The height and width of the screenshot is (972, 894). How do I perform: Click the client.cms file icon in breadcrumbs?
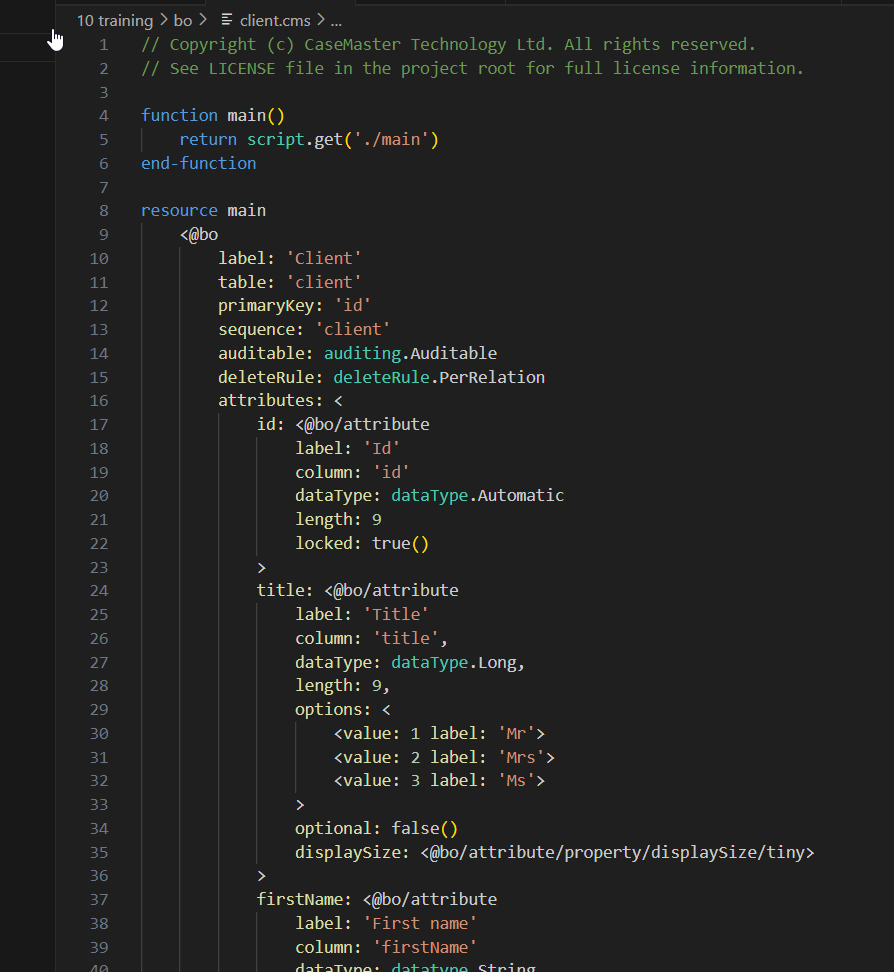[x=227, y=20]
